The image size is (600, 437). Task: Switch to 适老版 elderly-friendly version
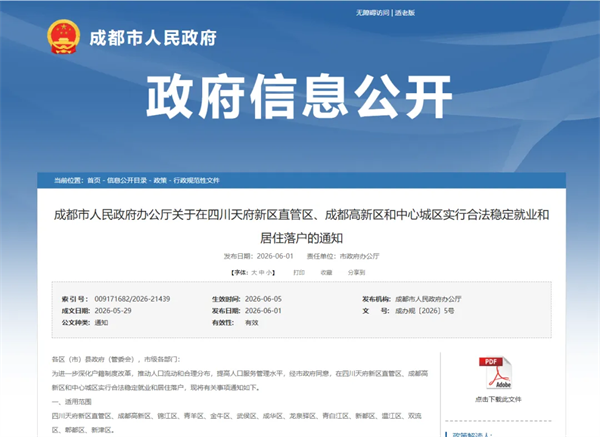click(405, 13)
